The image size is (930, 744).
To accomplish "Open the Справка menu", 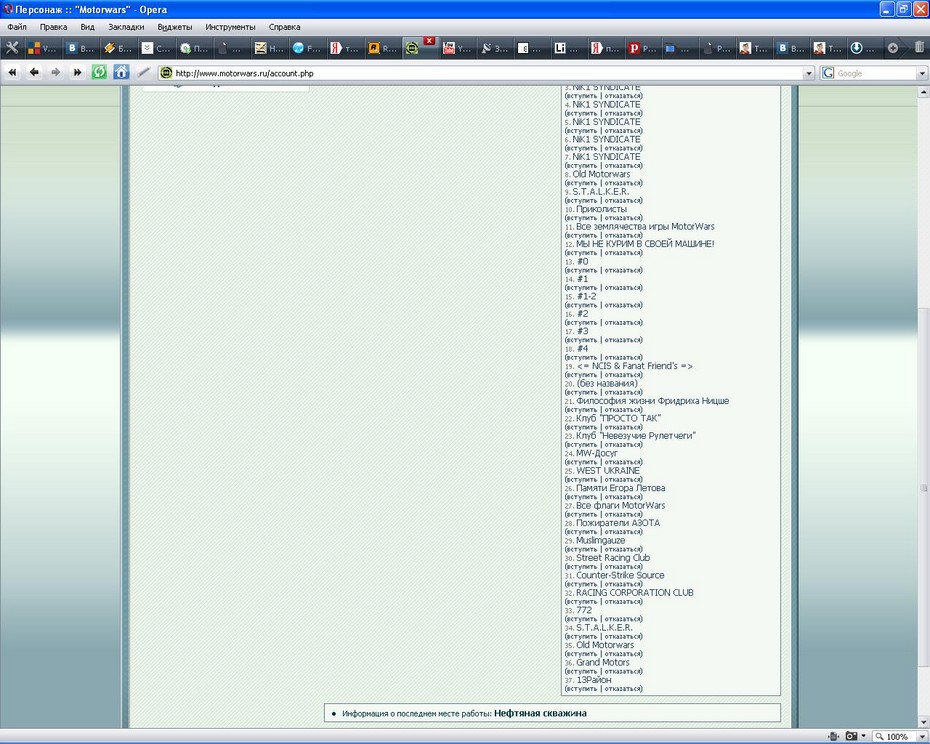I will (x=284, y=27).
